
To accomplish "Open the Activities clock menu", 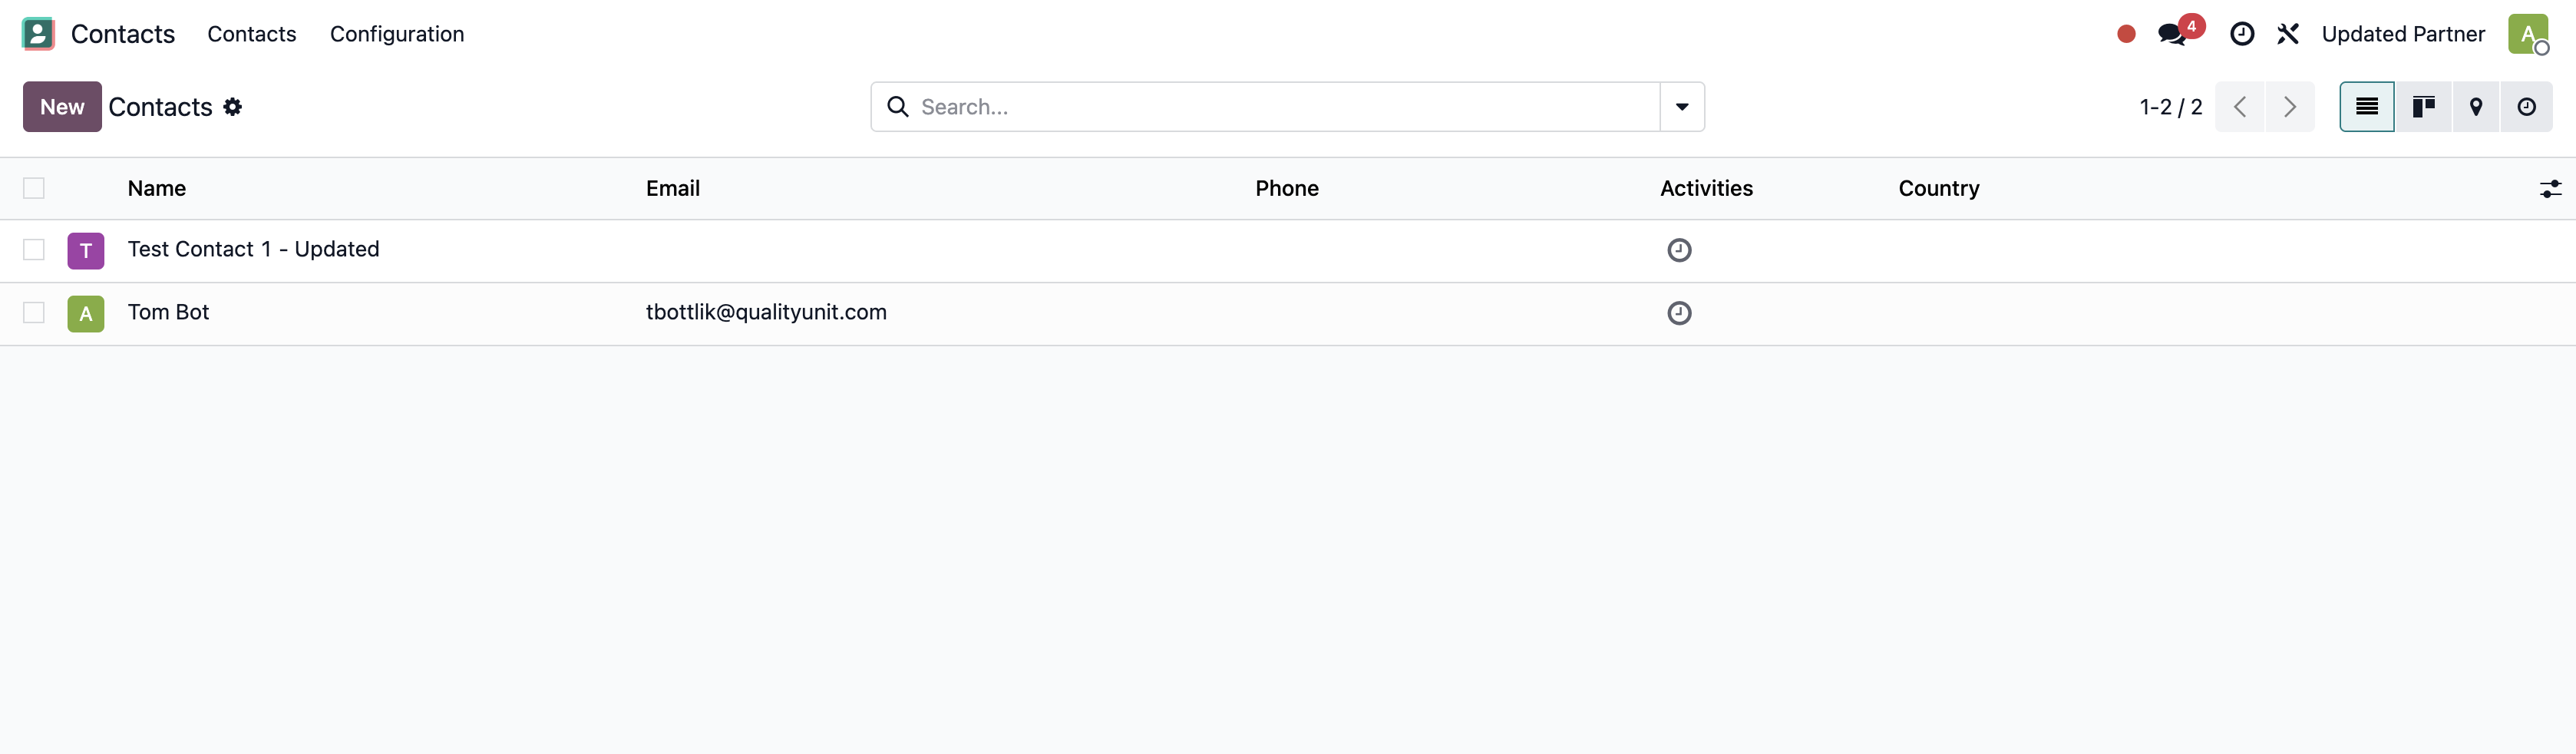I will pos(2241,33).
